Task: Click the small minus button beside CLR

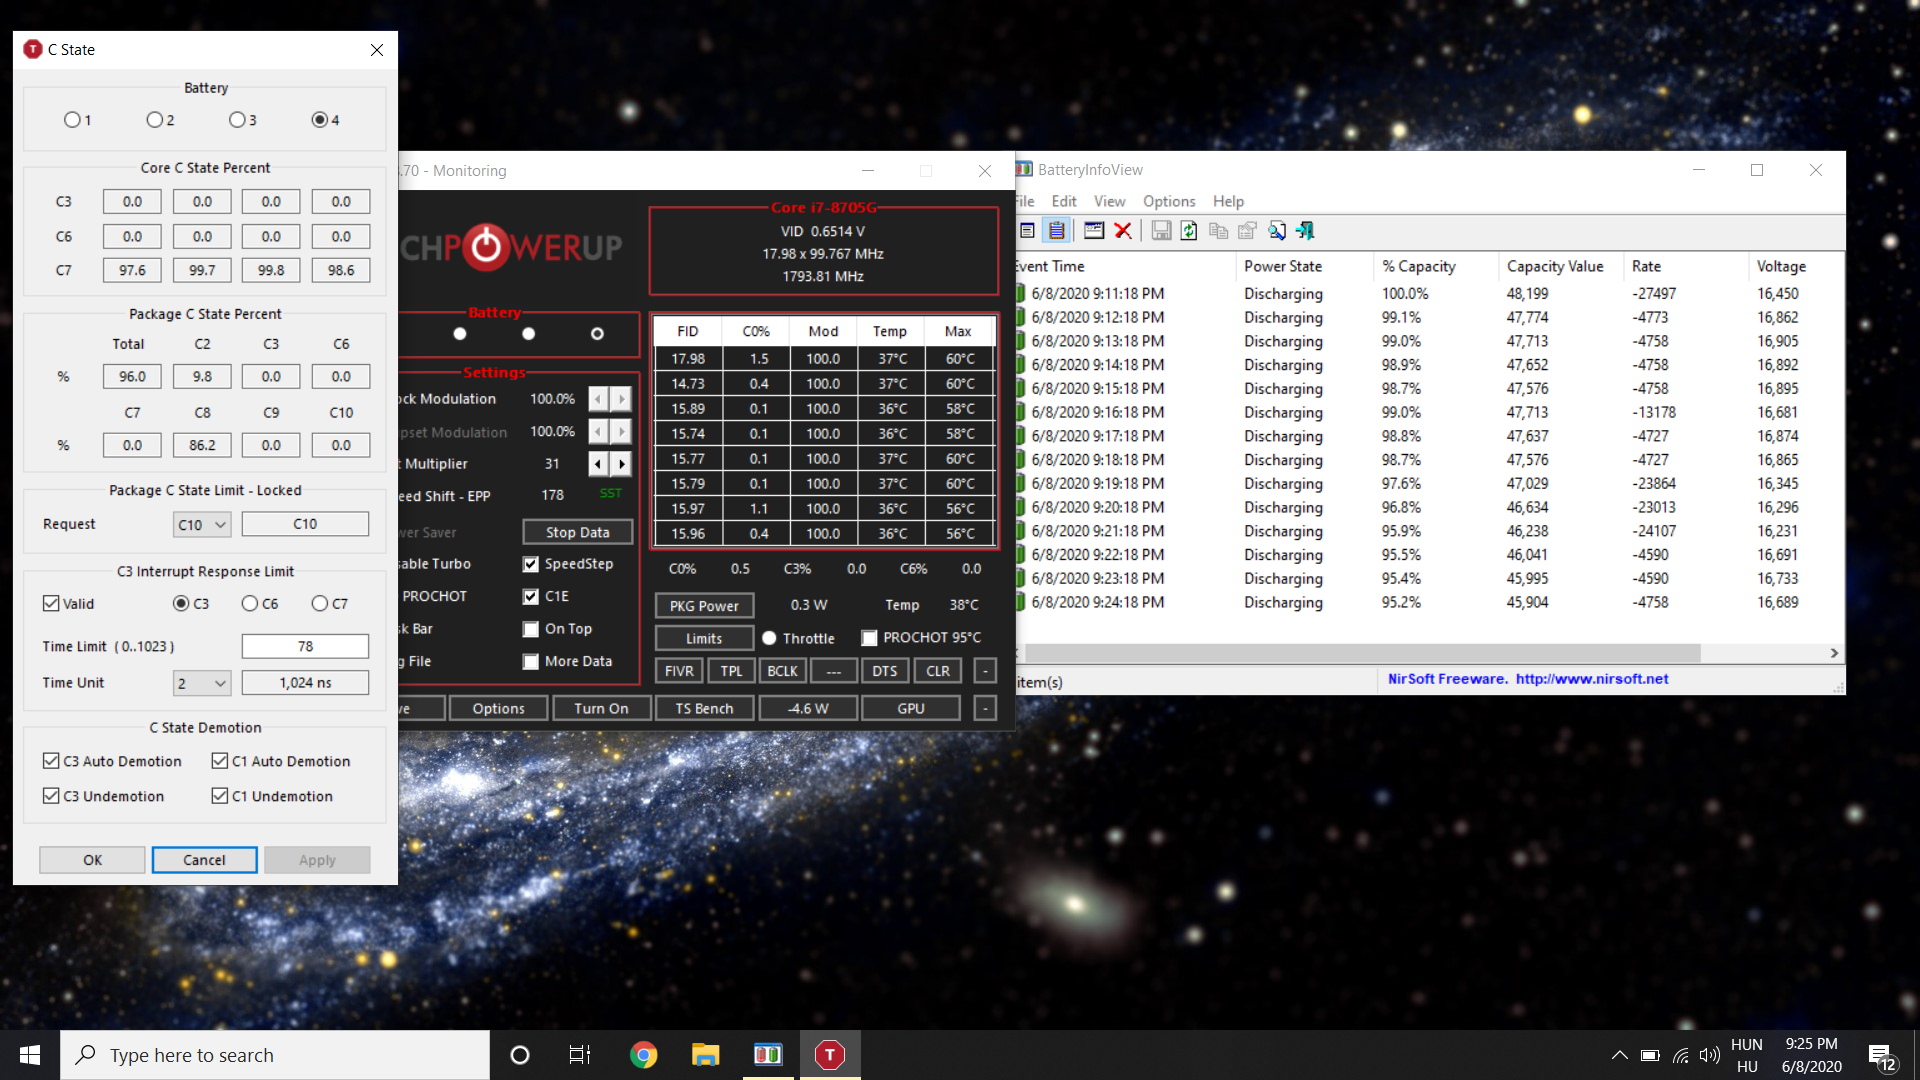Action: [985, 671]
